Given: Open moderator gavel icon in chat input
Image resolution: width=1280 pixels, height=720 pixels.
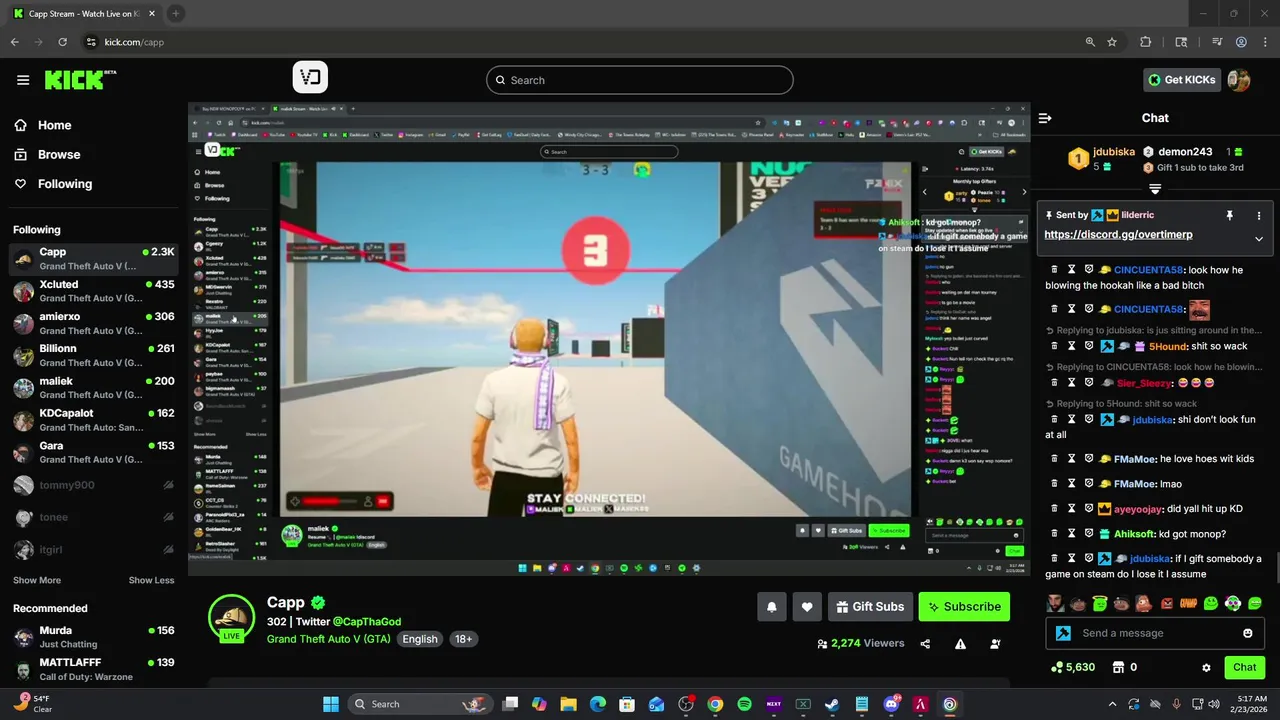Looking at the screenshot, I should (1063, 633).
